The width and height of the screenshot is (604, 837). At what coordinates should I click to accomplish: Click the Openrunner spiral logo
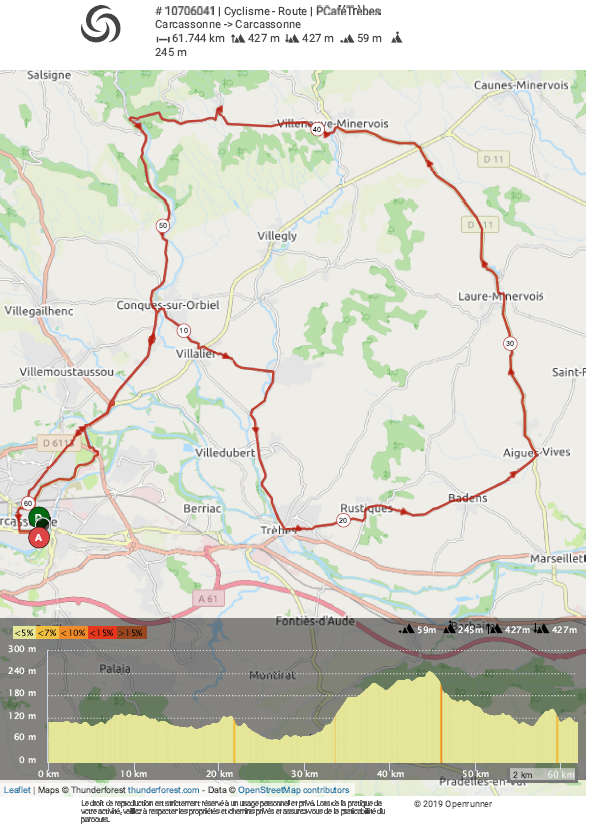(100, 23)
